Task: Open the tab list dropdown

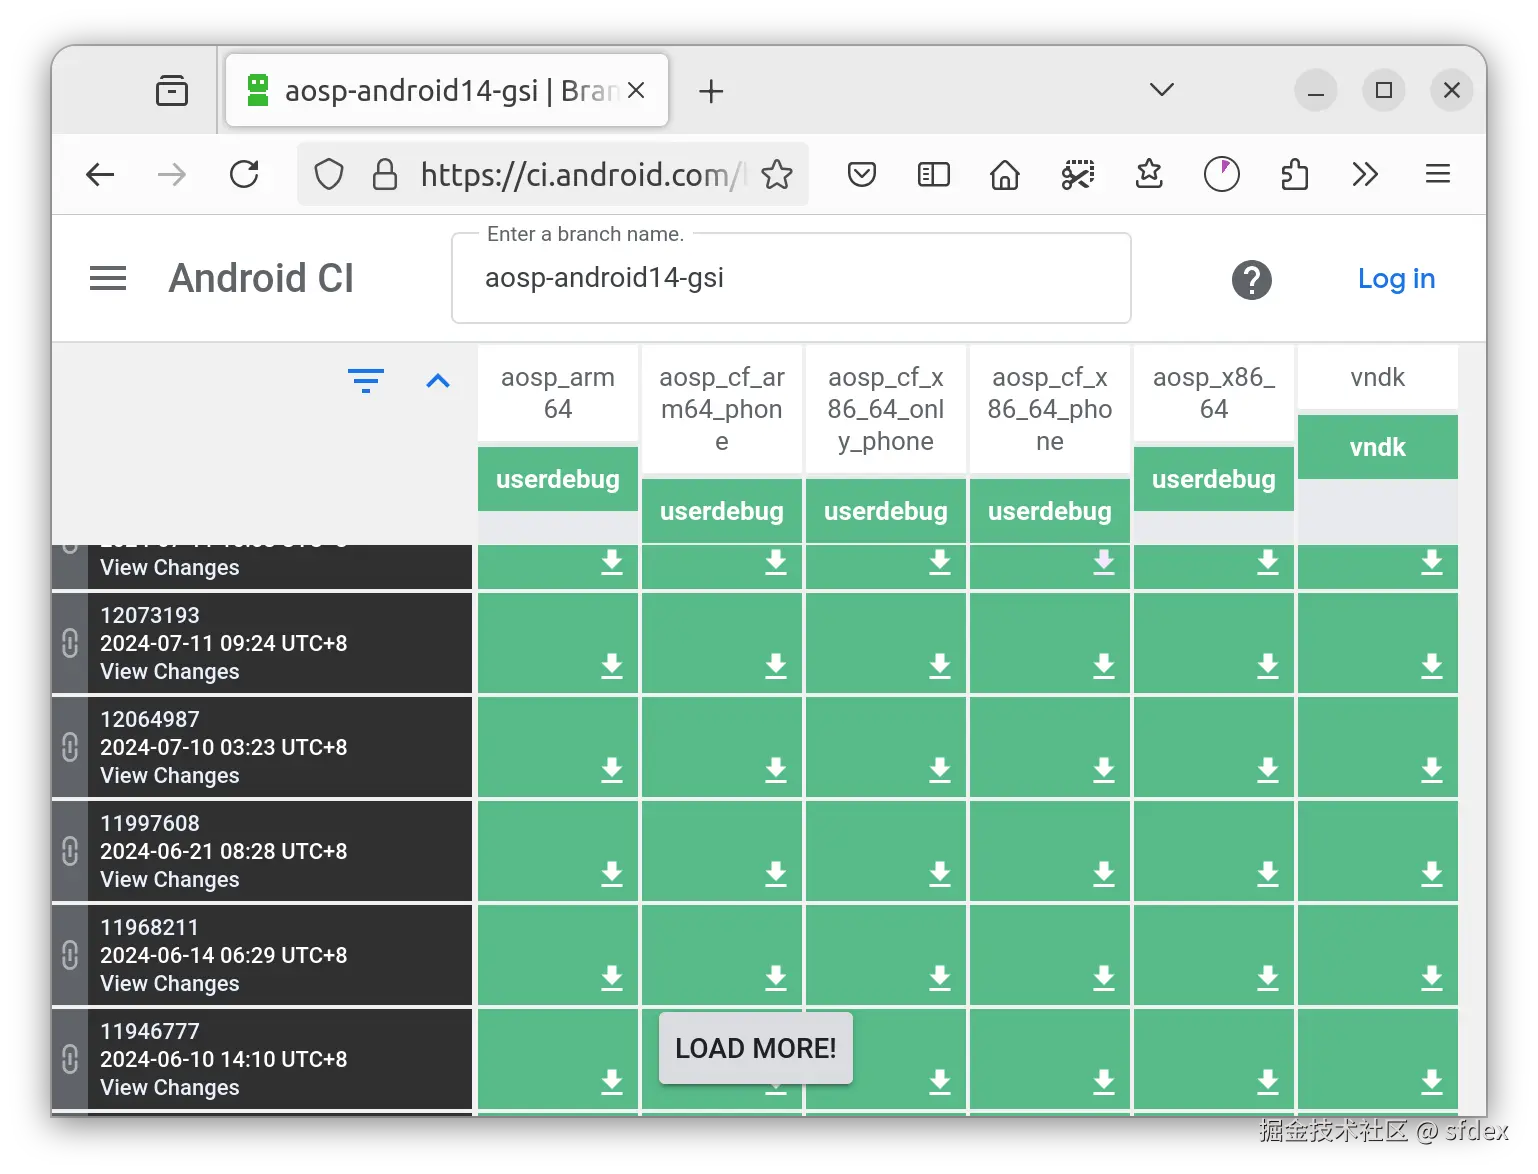Action: (x=1160, y=90)
